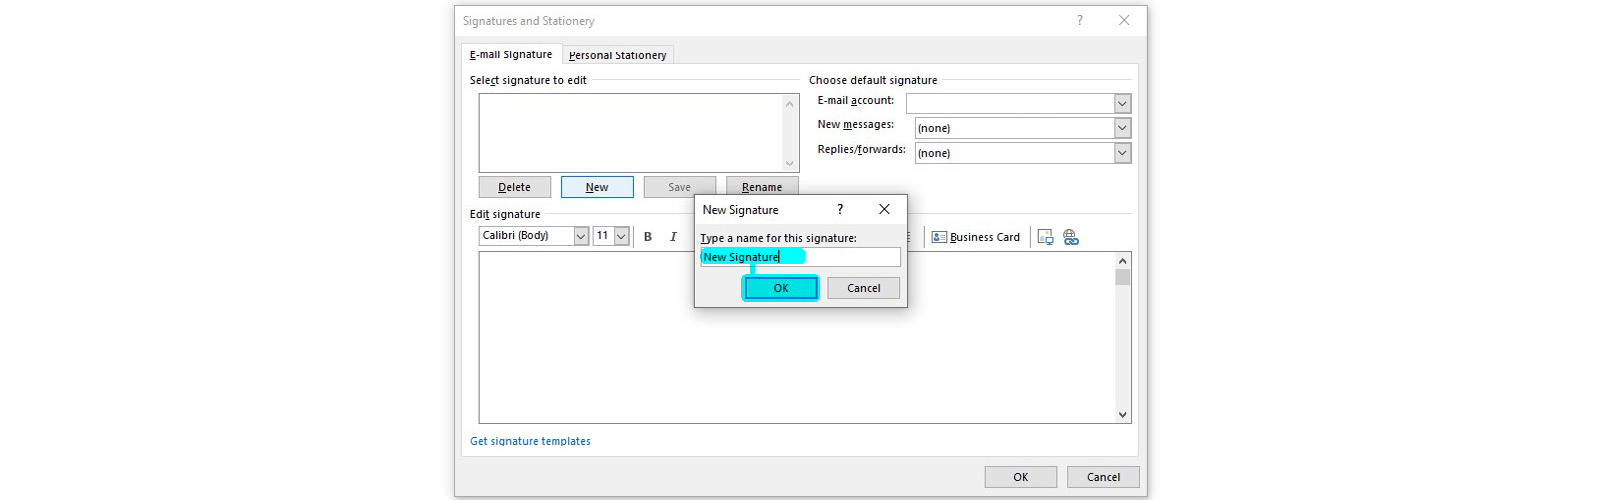The height and width of the screenshot is (500, 1600).
Task: Open the font size 11 dropdown
Action: click(x=621, y=236)
